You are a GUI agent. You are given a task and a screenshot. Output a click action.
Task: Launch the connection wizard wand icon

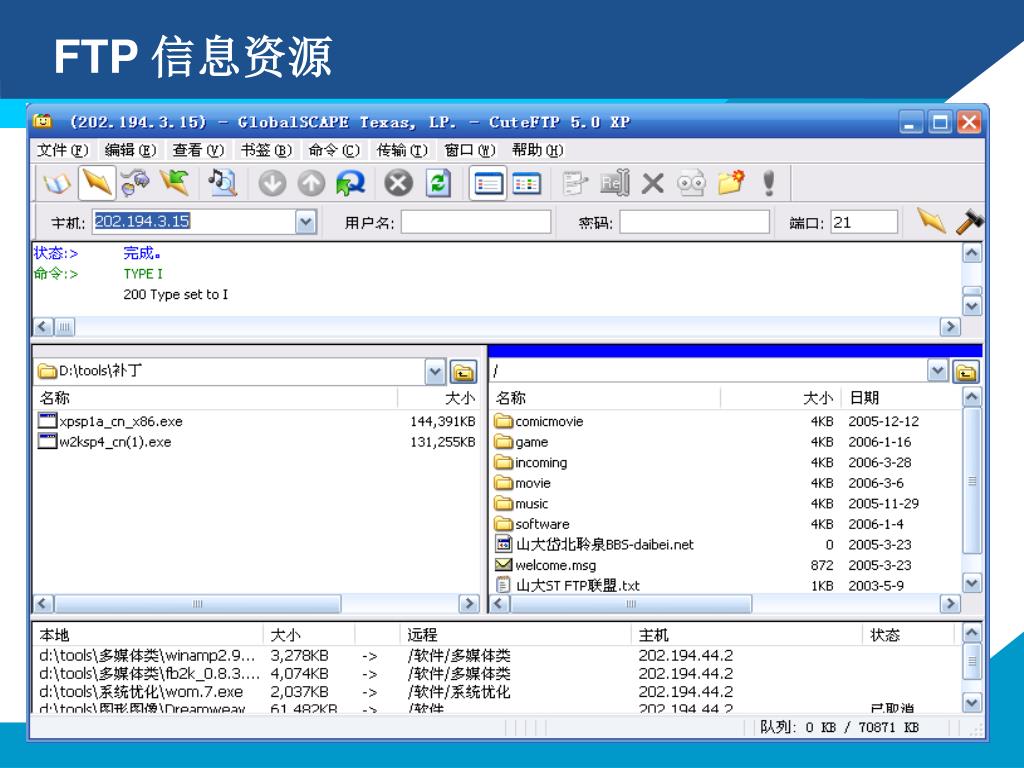point(135,183)
